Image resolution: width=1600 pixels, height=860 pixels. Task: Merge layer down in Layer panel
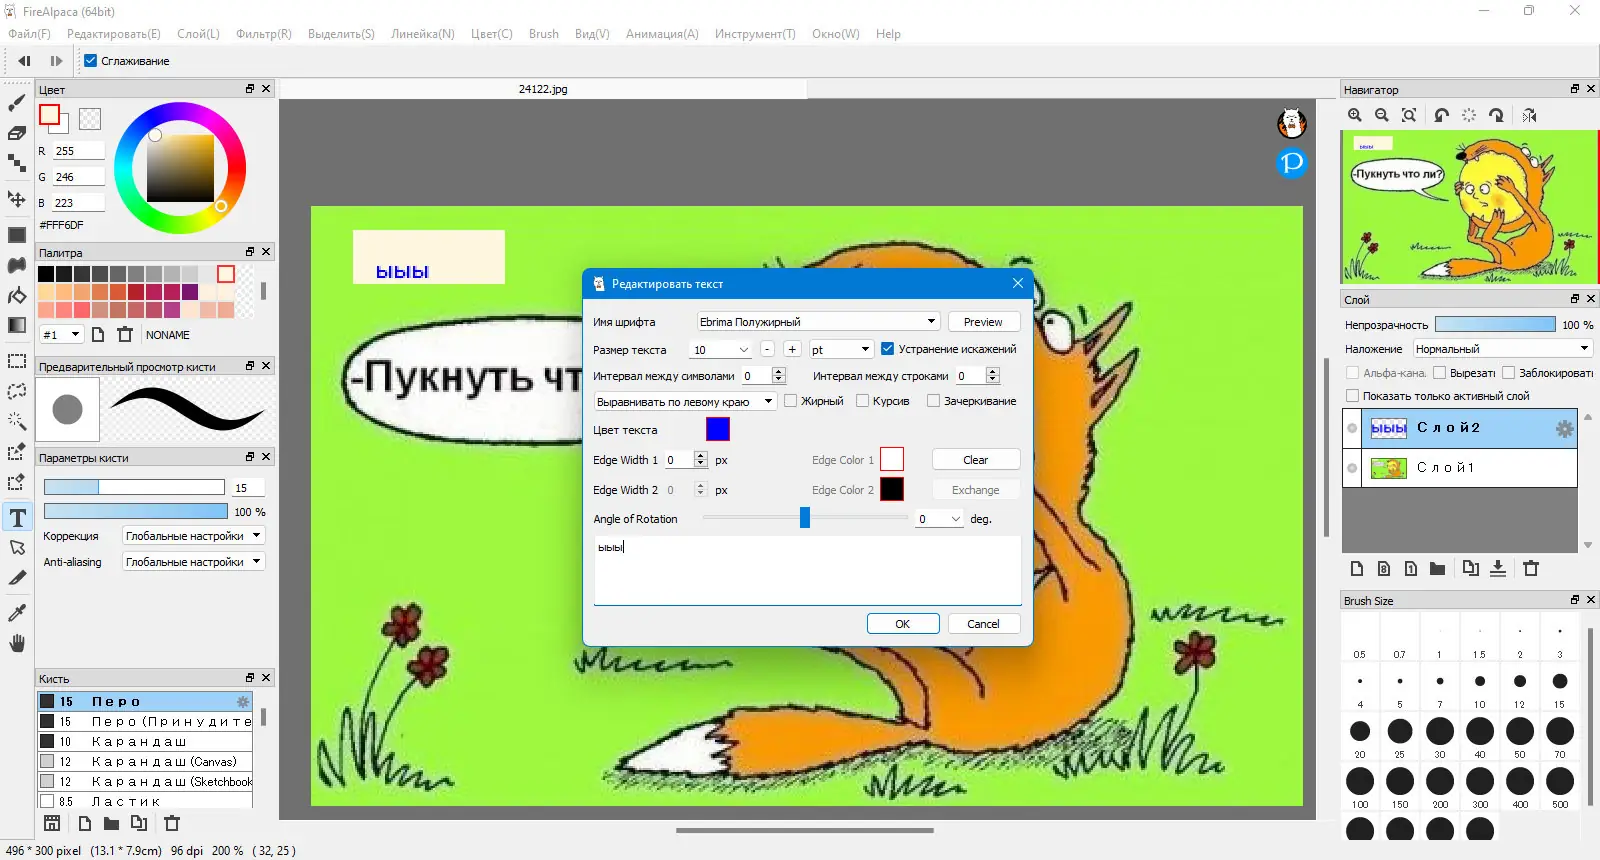(1498, 569)
